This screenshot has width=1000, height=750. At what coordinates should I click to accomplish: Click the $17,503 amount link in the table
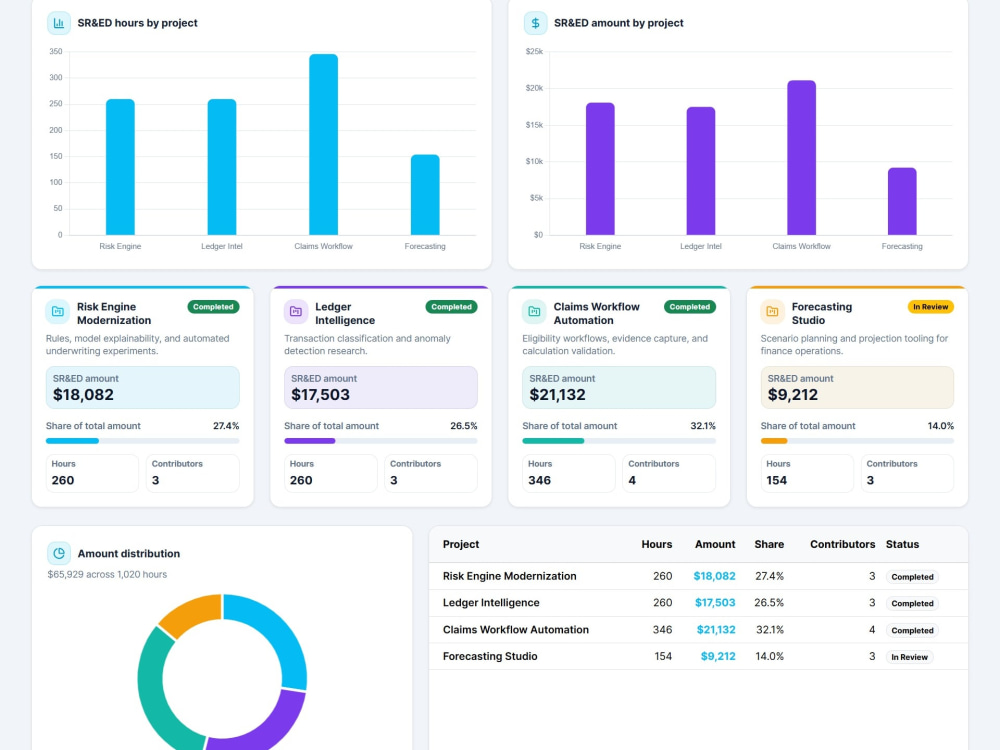[x=715, y=603]
